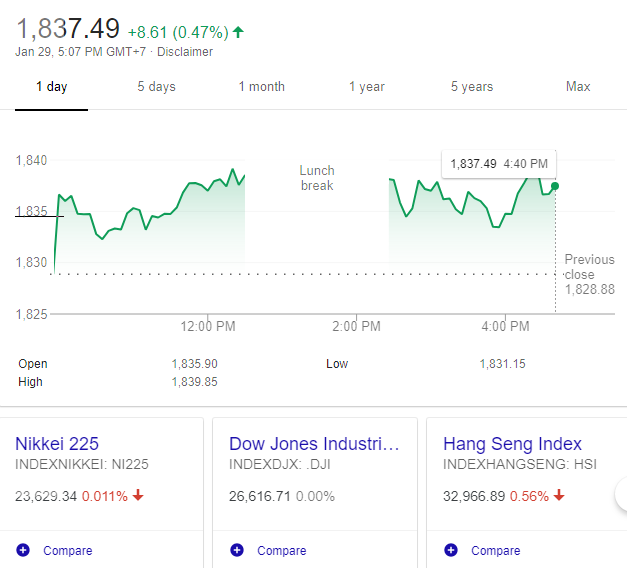This screenshot has width=627, height=568.
Task: Click the Lunch break label in the chart
Action: pyautogui.click(x=317, y=178)
